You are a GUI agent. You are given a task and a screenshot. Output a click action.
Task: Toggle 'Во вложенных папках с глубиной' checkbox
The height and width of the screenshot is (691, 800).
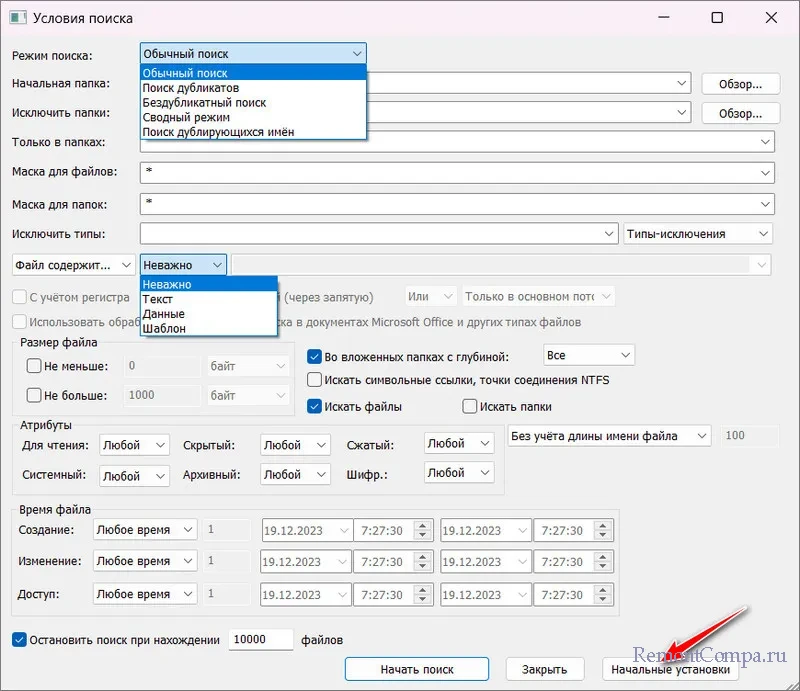(x=315, y=356)
